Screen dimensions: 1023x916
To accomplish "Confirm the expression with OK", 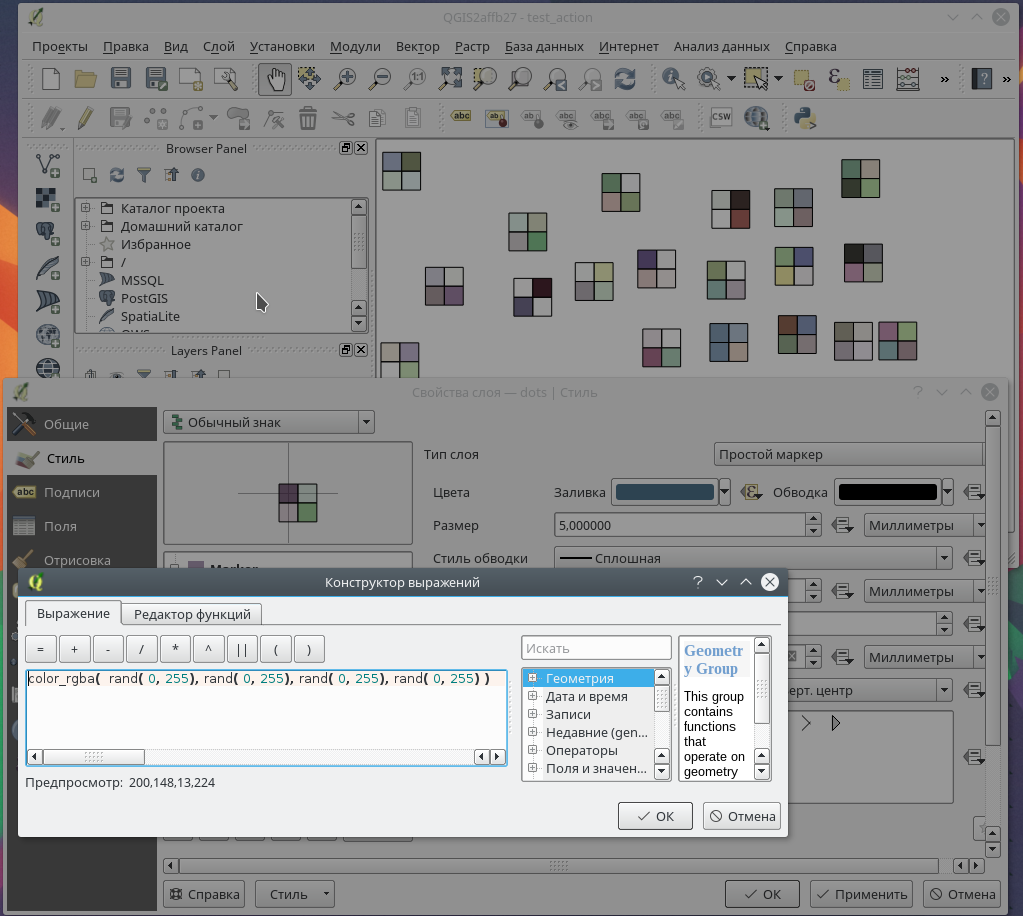I will click(654, 815).
